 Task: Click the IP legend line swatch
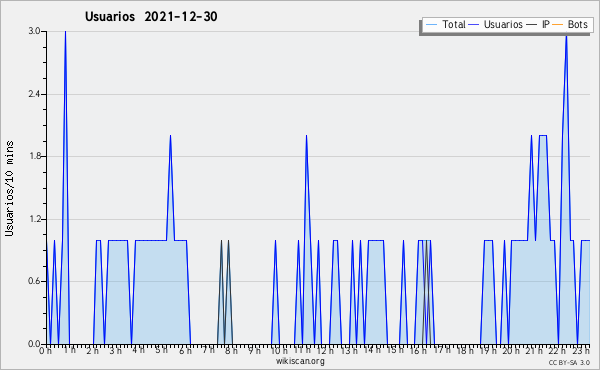[532, 25]
